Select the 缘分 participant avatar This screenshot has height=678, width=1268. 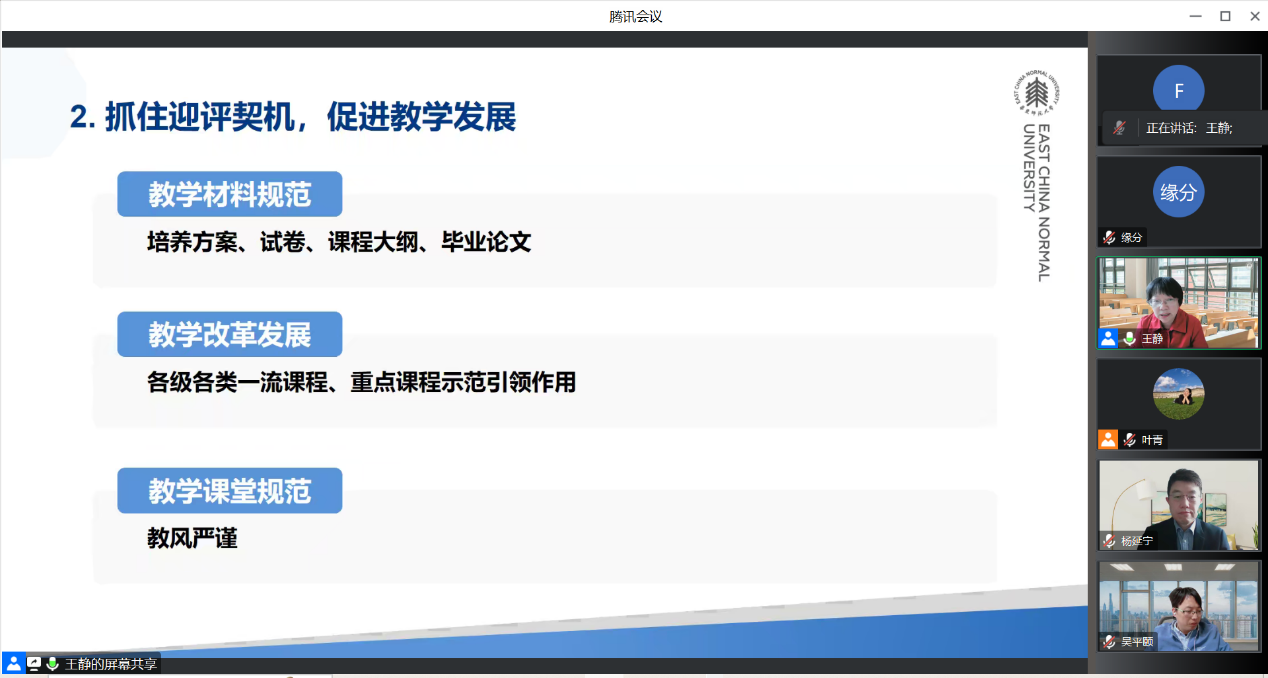[x=1178, y=192]
